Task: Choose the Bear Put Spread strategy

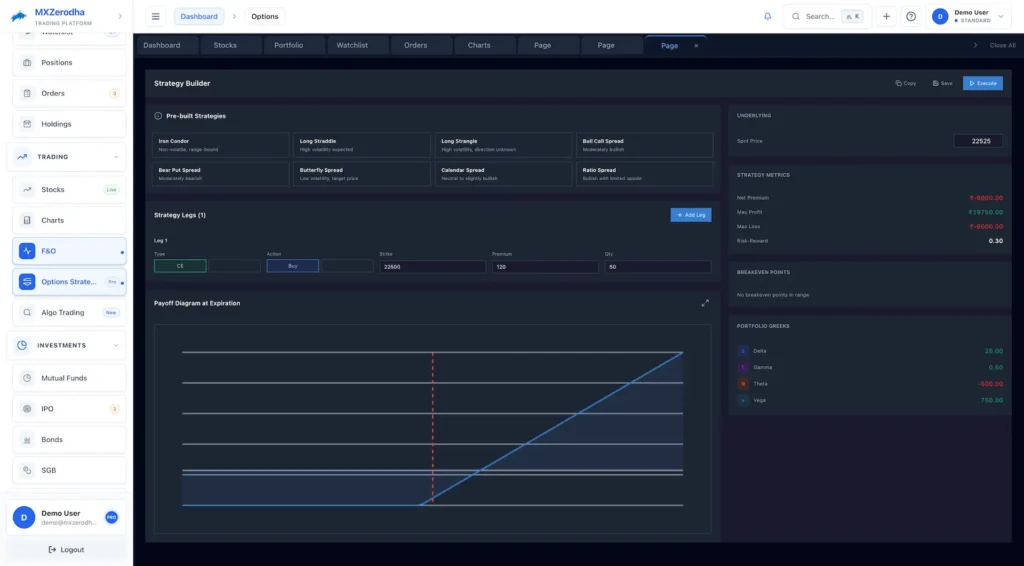Action: [221, 174]
